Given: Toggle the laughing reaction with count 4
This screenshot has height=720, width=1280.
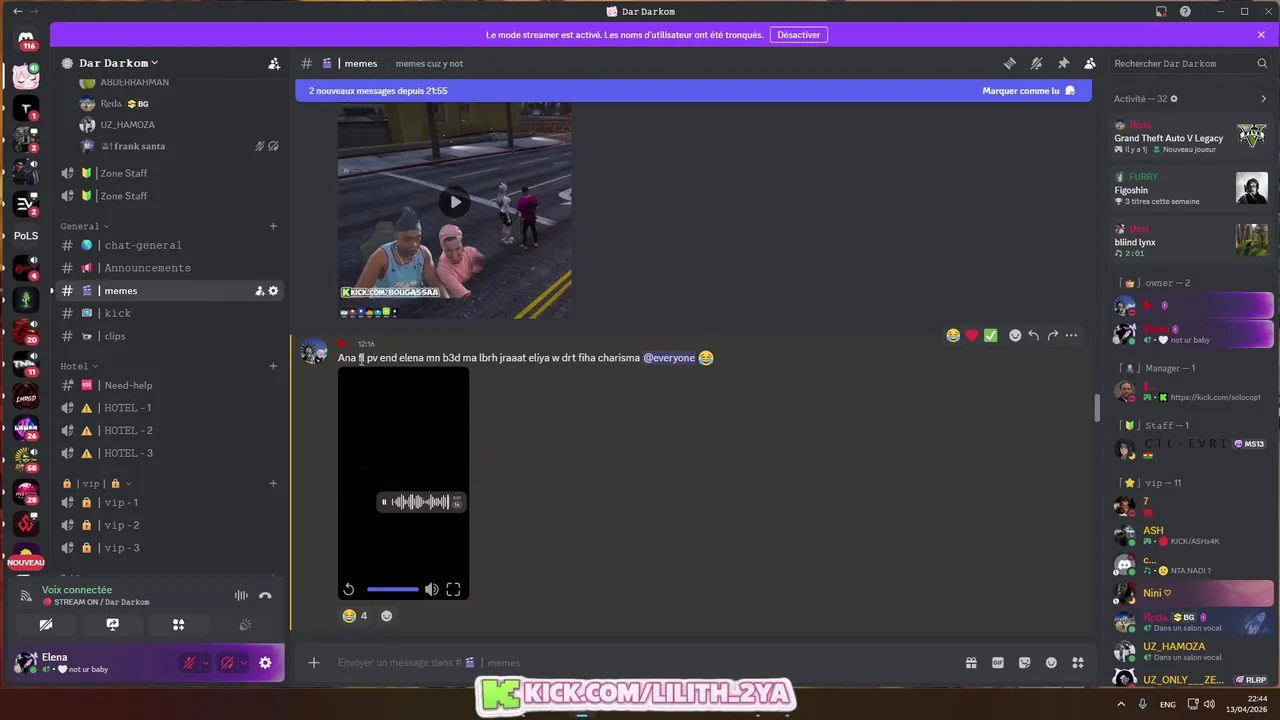Looking at the screenshot, I should tap(355, 616).
